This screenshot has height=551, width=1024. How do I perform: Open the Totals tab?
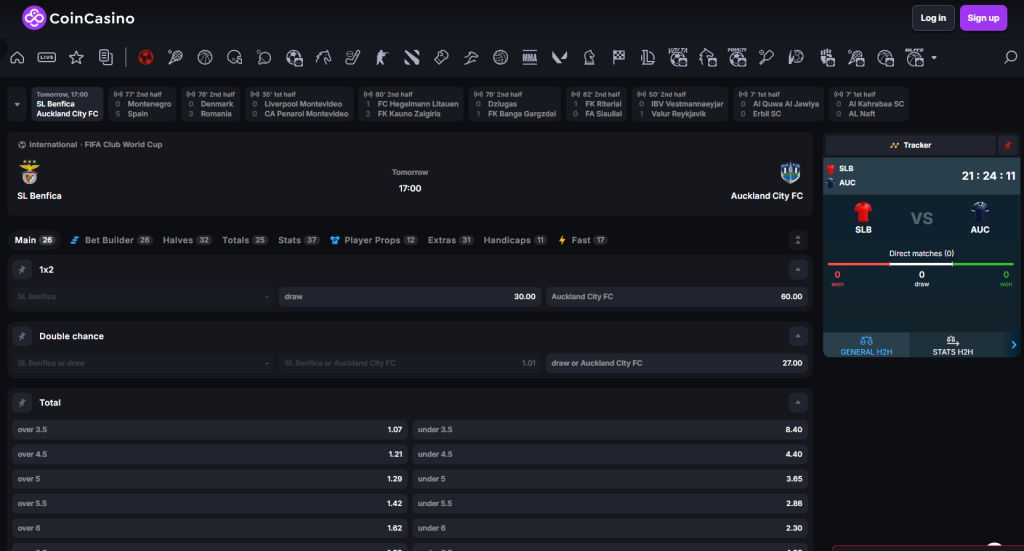[x=244, y=240]
